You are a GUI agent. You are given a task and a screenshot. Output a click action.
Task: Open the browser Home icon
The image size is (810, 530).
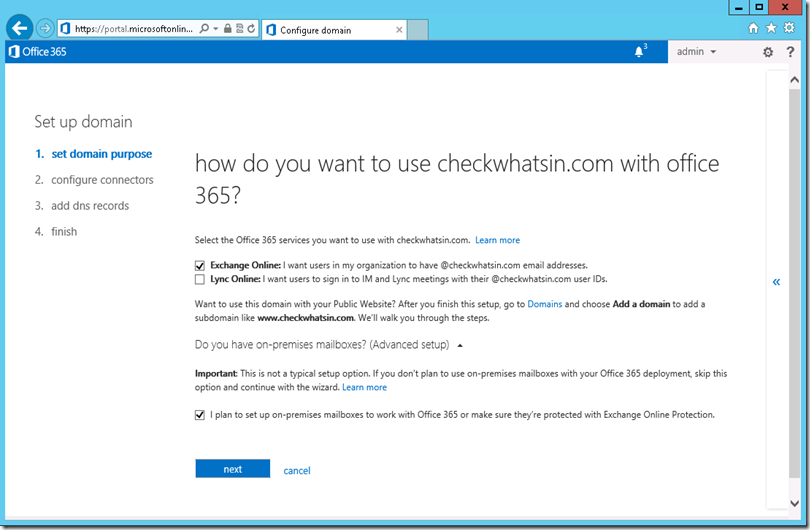pos(753,28)
